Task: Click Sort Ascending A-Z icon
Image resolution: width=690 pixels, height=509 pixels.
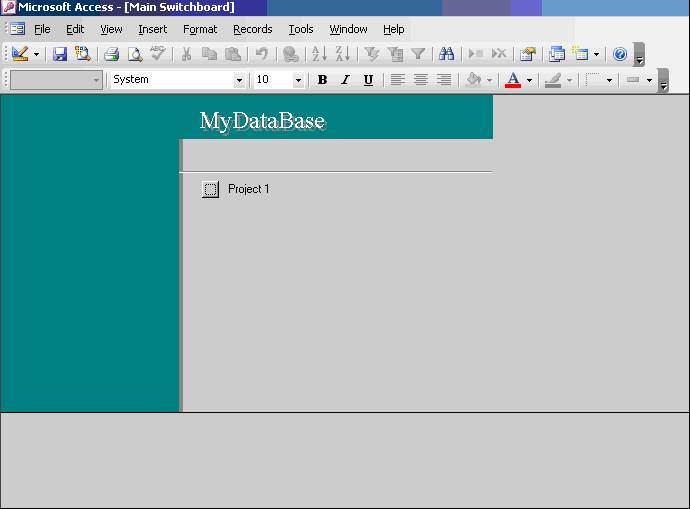Action: [319, 54]
